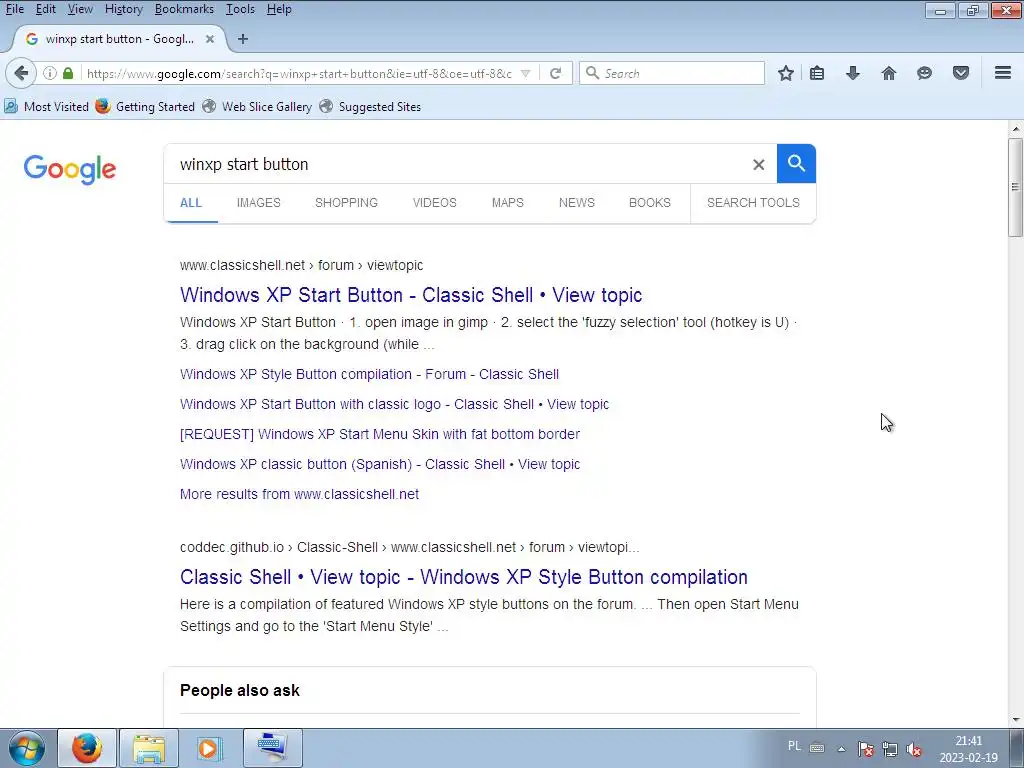Click More results from www.classicshell.net
This screenshot has height=768, width=1024.
(x=299, y=494)
